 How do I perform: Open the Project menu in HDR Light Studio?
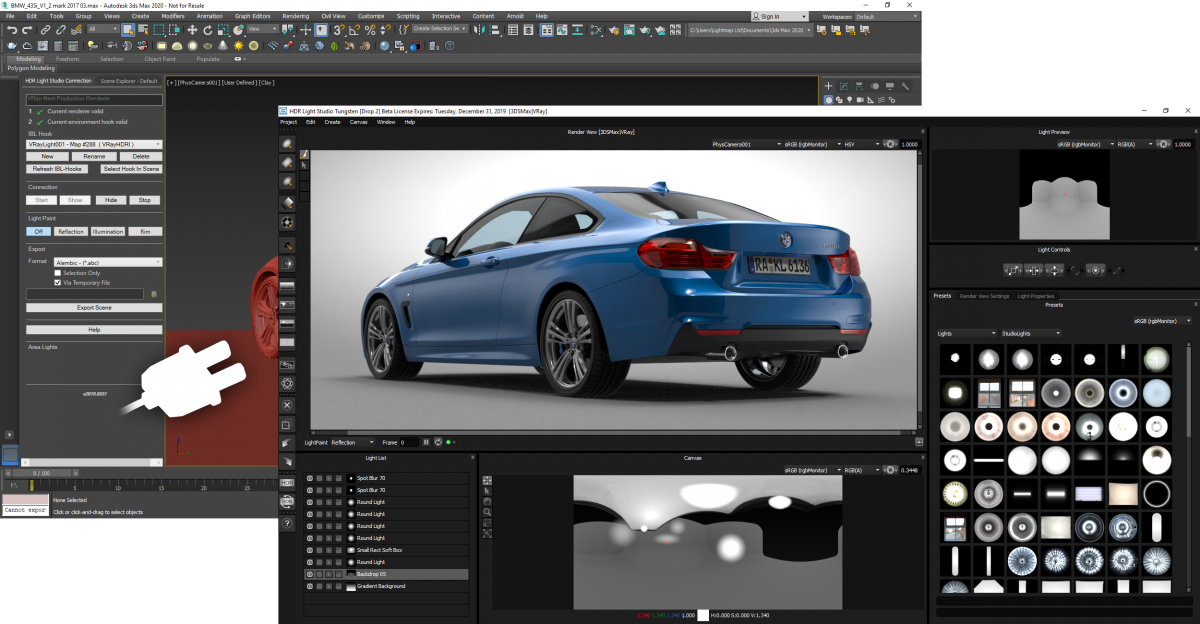289,122
